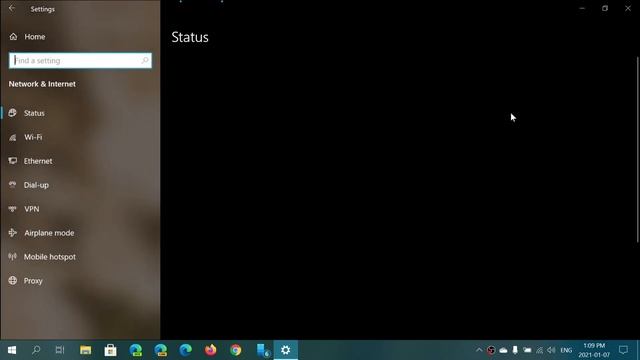Click the Ethernet monitor icon in the sidebar

13,161
